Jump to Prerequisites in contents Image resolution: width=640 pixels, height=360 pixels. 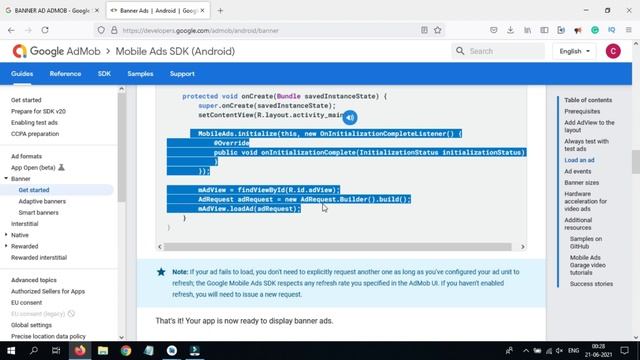click(x=582, y=111)
